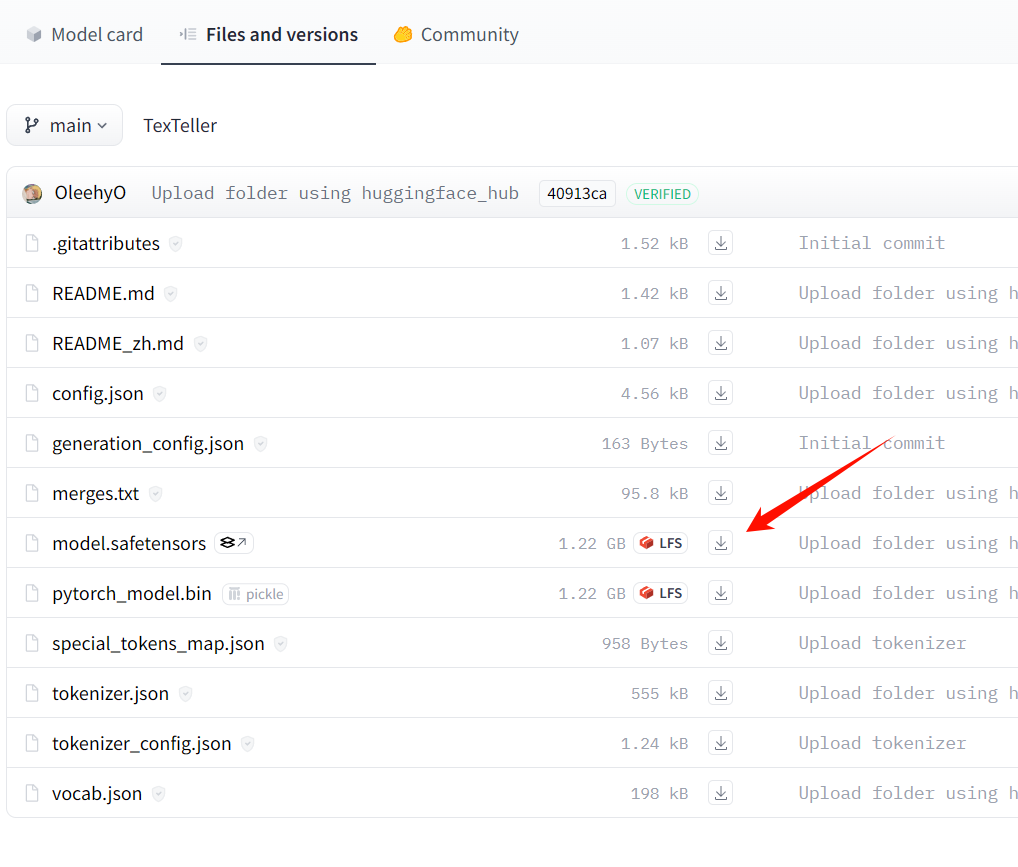Click the LFS badge on pytorch_model.bin row
This screenshot has width=1018, height=867.
pyautogui.click(x=661, y=593)
